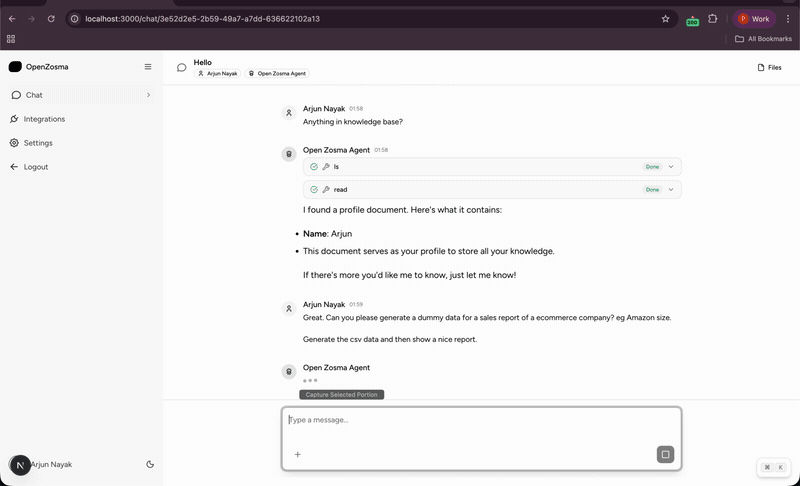Click the Work profile button in browser
This screenshot has height=486, width=800.
[x=754, y=19]
